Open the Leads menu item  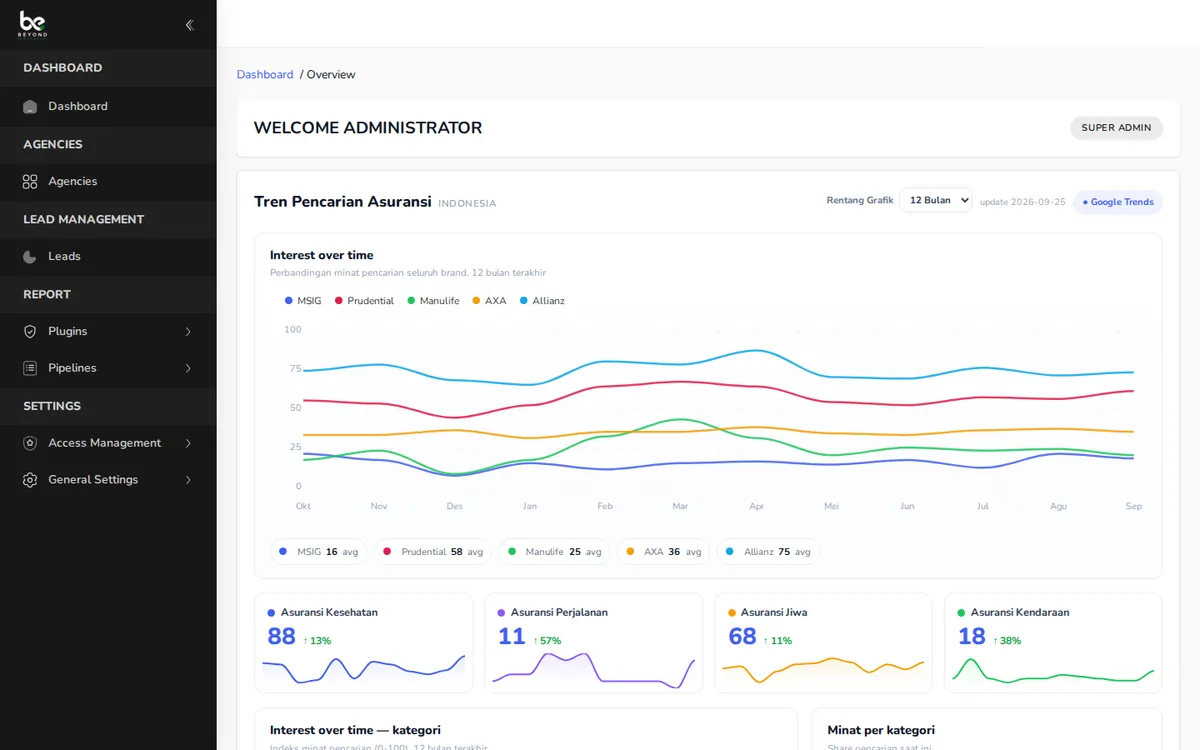click(x=108, y=256)
